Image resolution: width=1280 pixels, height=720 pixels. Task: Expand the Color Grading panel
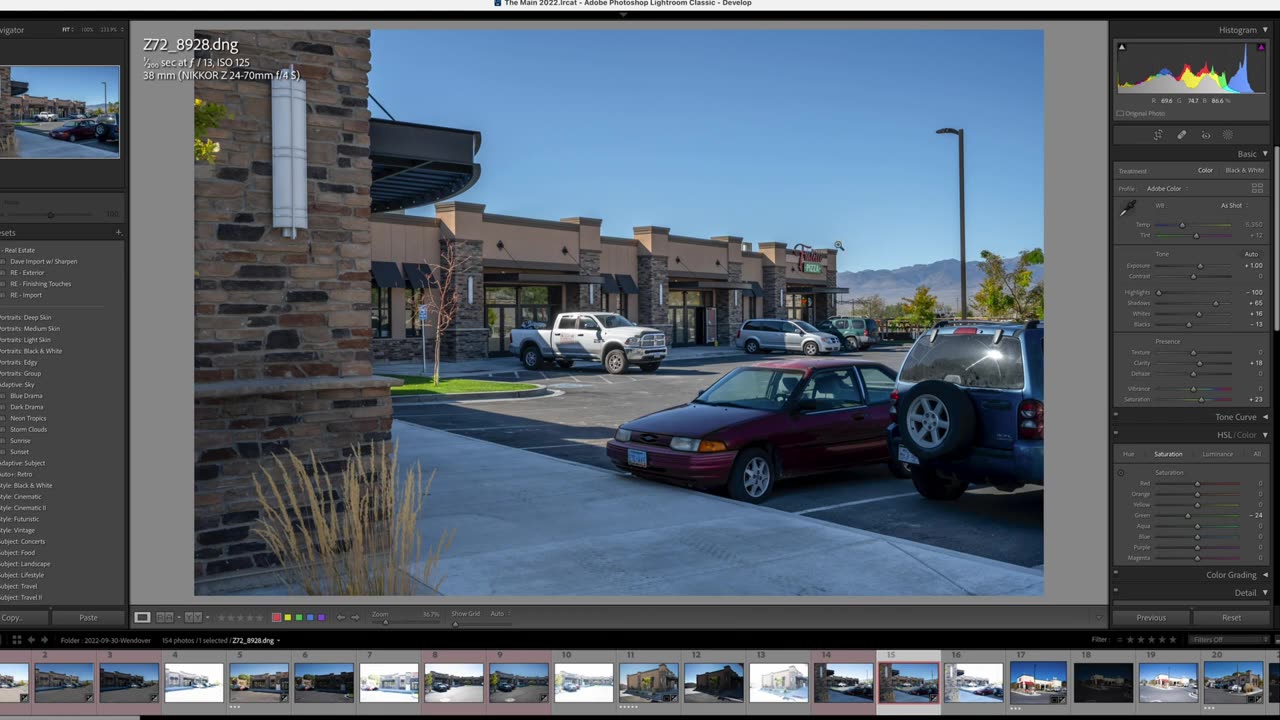pos(1265,575)
